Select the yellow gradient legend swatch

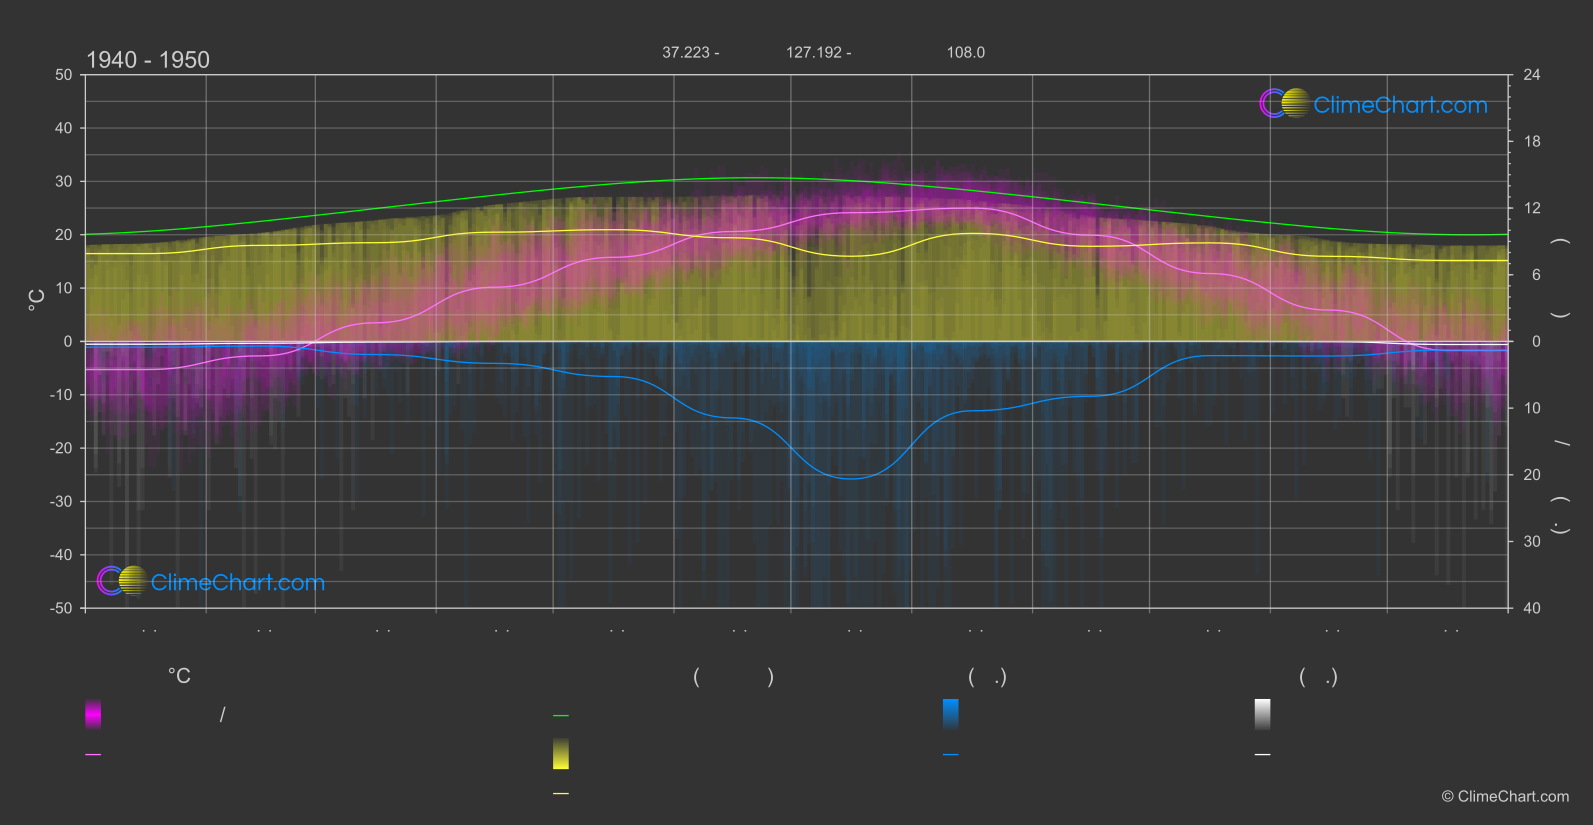561,754
